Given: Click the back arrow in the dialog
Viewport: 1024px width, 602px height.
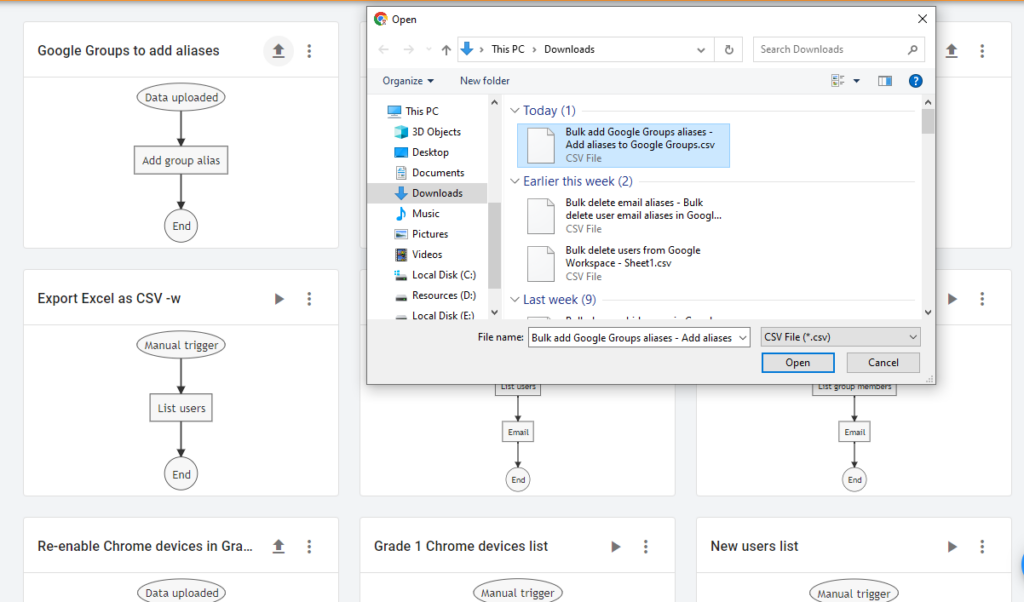Looking at the screenshot, I should 382,48.
